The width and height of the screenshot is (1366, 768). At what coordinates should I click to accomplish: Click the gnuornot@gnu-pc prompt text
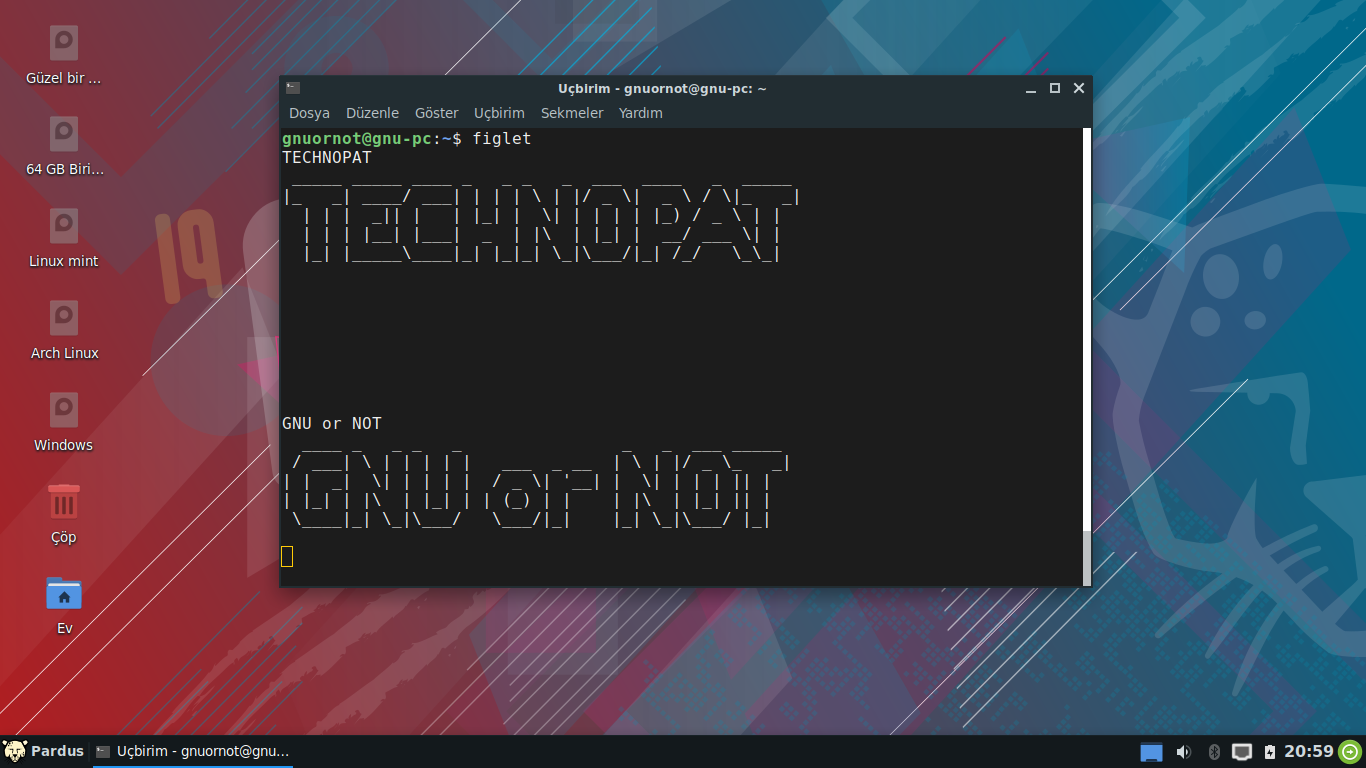click(357, 139)
